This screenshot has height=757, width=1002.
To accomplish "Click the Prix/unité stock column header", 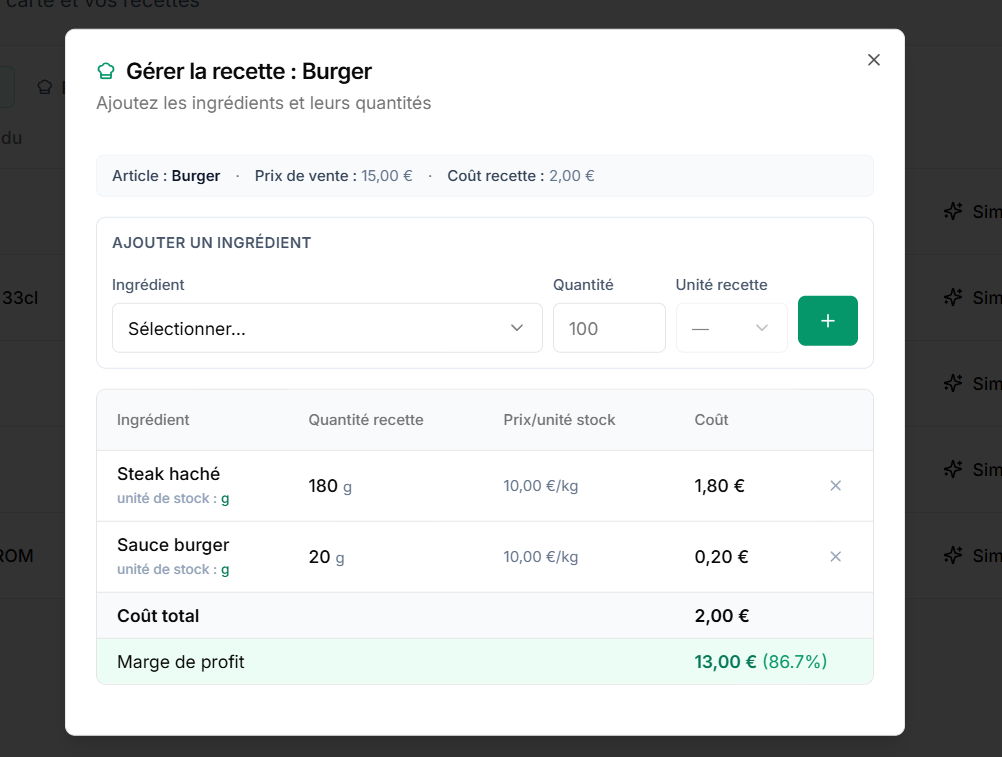I will pos(559,420).
